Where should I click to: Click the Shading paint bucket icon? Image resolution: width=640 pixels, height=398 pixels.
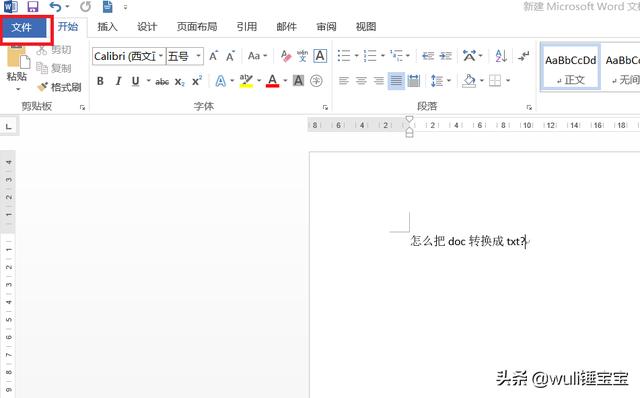tap(469, 81)
